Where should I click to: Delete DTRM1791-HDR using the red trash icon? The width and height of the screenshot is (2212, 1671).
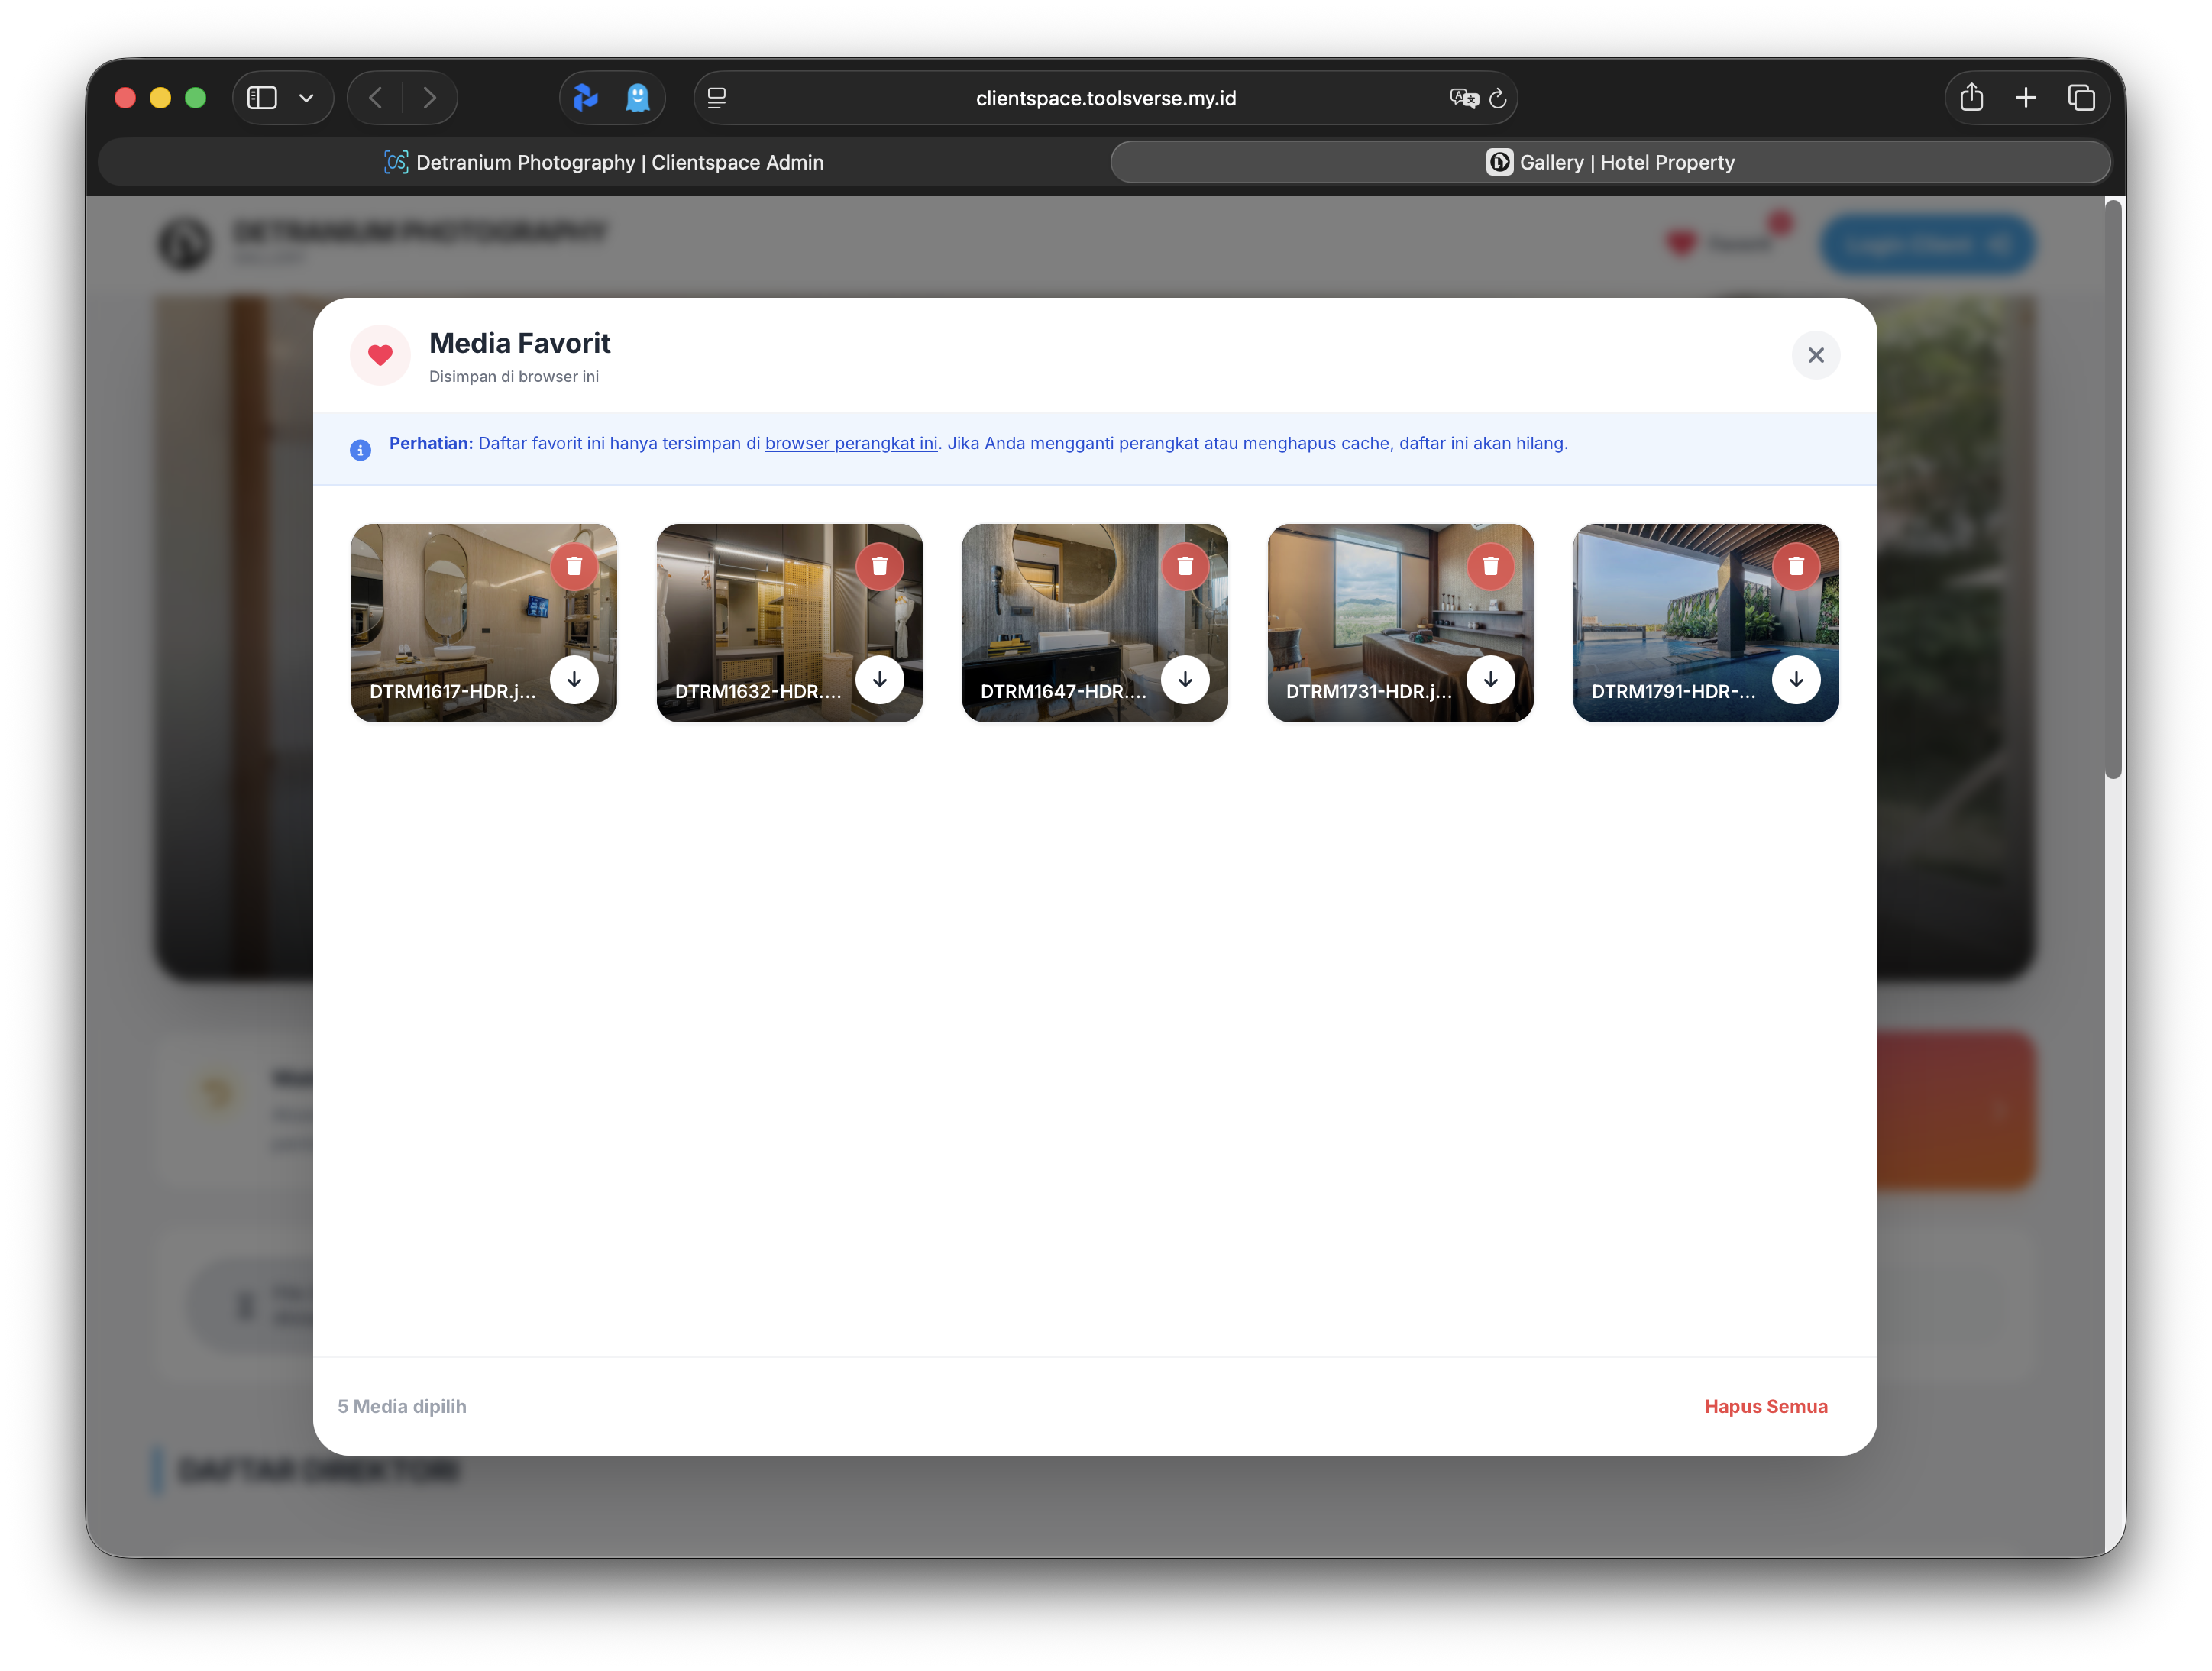pyautogui.click(x=1796, y=566)
